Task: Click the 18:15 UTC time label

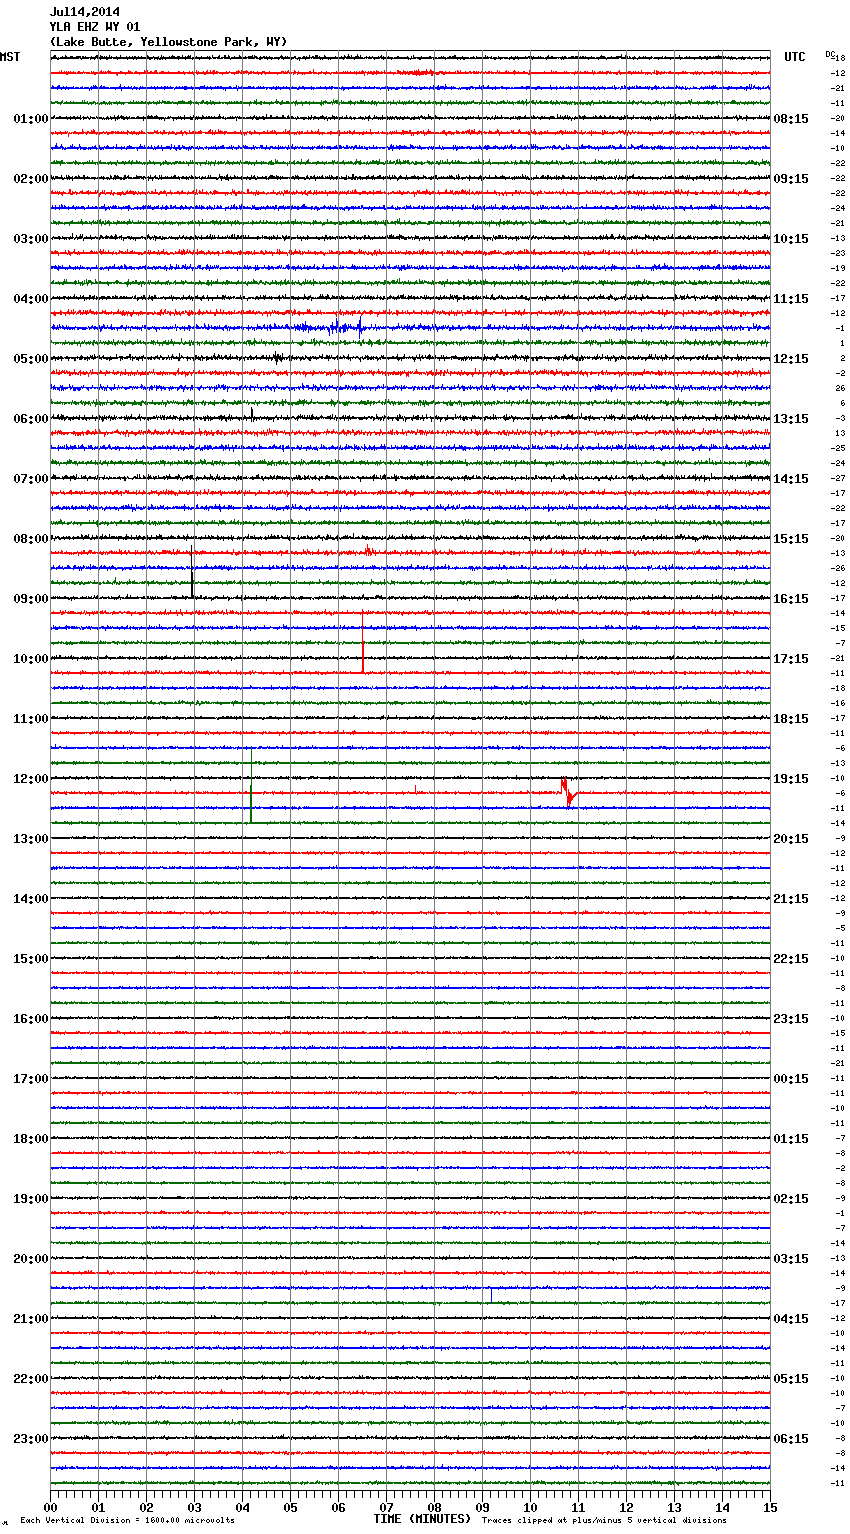Action: [x=791, y=719]
